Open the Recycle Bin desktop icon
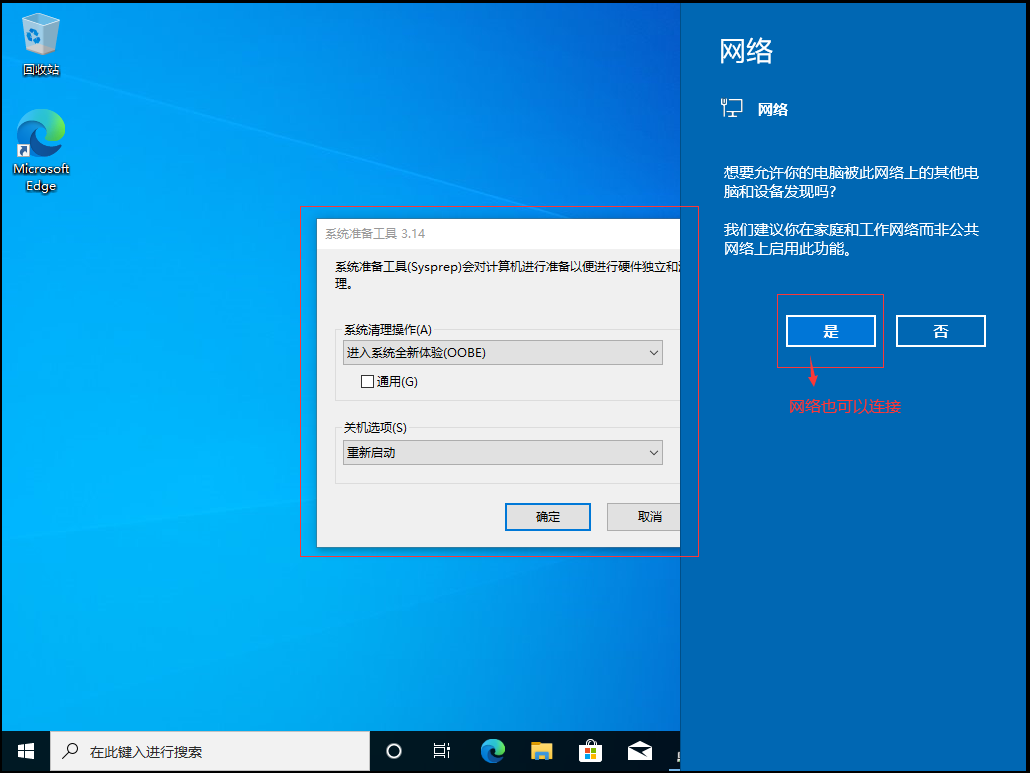The width and height of the screenshot is (1030, 773). click(41, 38)
